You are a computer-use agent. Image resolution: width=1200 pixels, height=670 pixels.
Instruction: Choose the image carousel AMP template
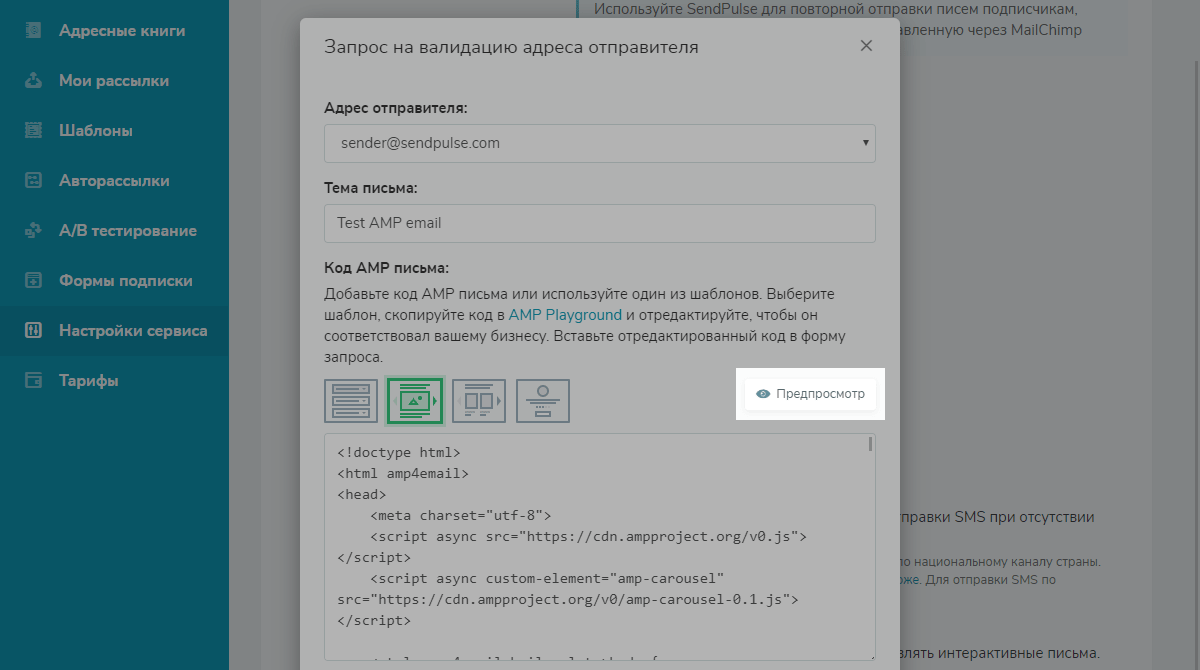pos(415,401)
